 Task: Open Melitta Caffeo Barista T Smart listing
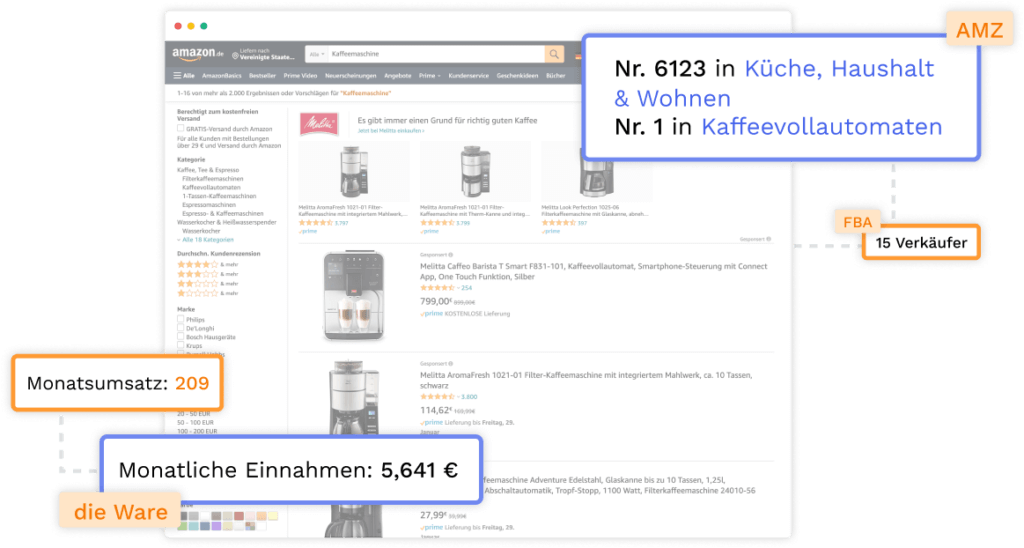tap(593, 271)
